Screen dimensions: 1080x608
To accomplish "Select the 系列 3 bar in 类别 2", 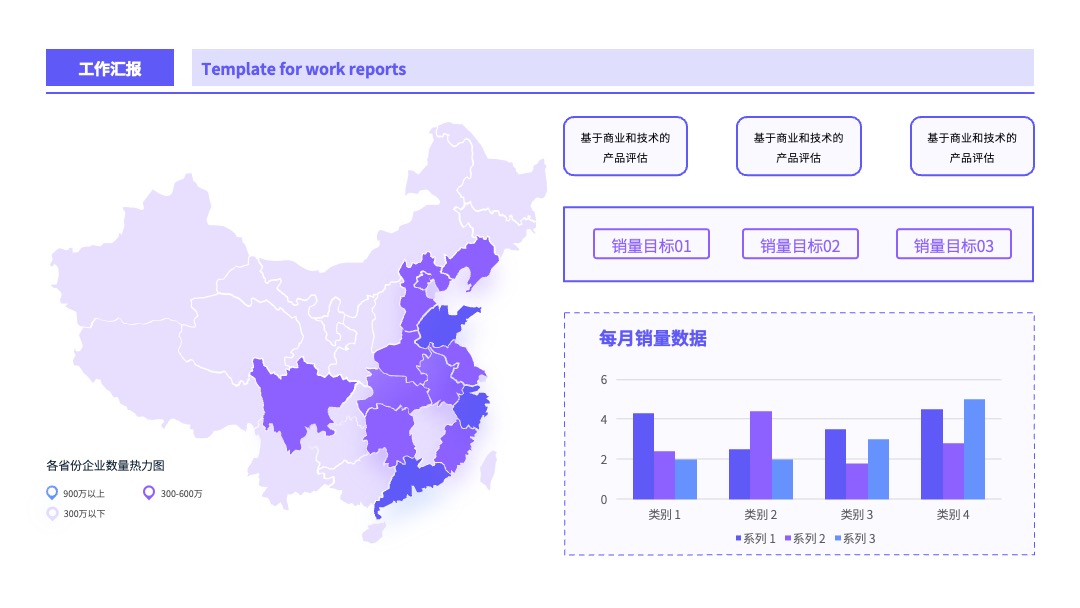I will point(782,479).
